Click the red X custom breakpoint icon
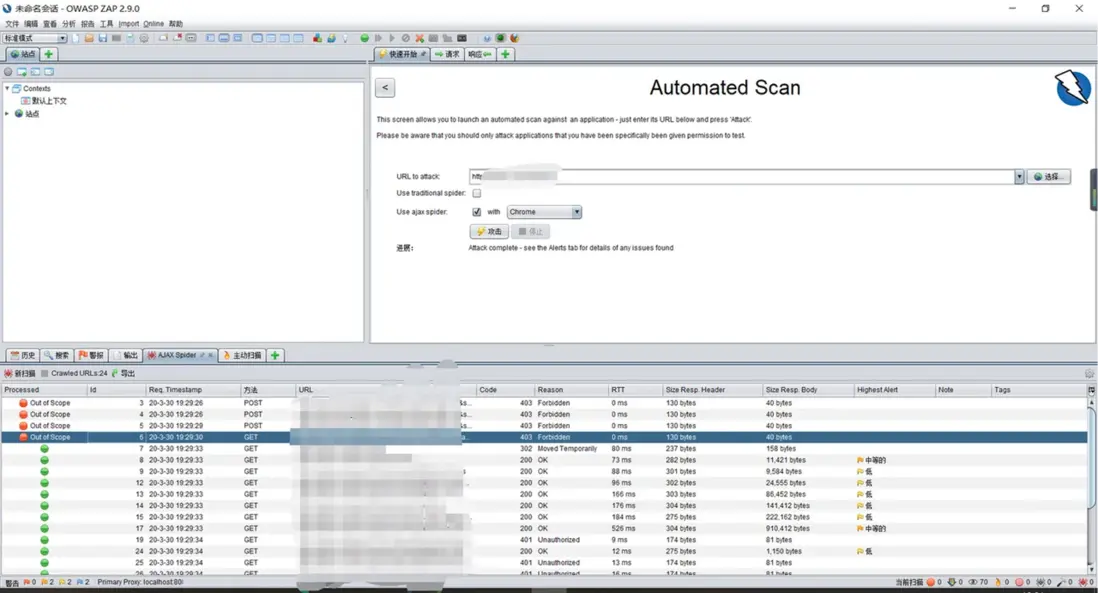This screenshot has width=1098, height=593. pyautogui.click(x=419, y=38)
